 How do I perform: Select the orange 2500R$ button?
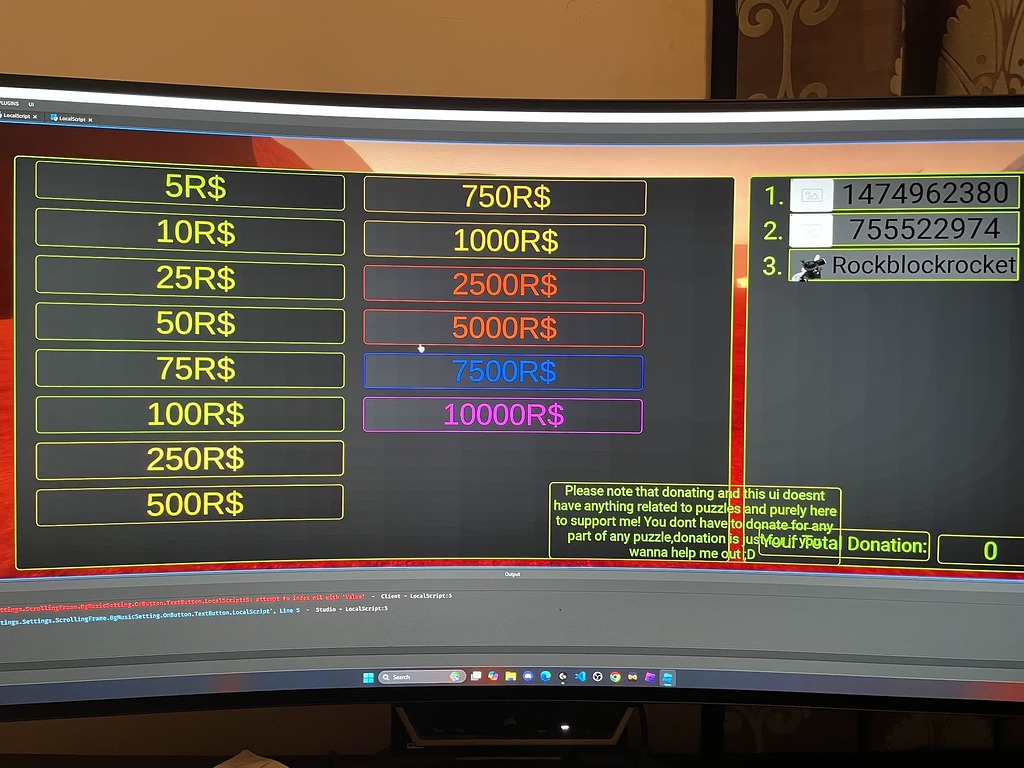(504, 284)
